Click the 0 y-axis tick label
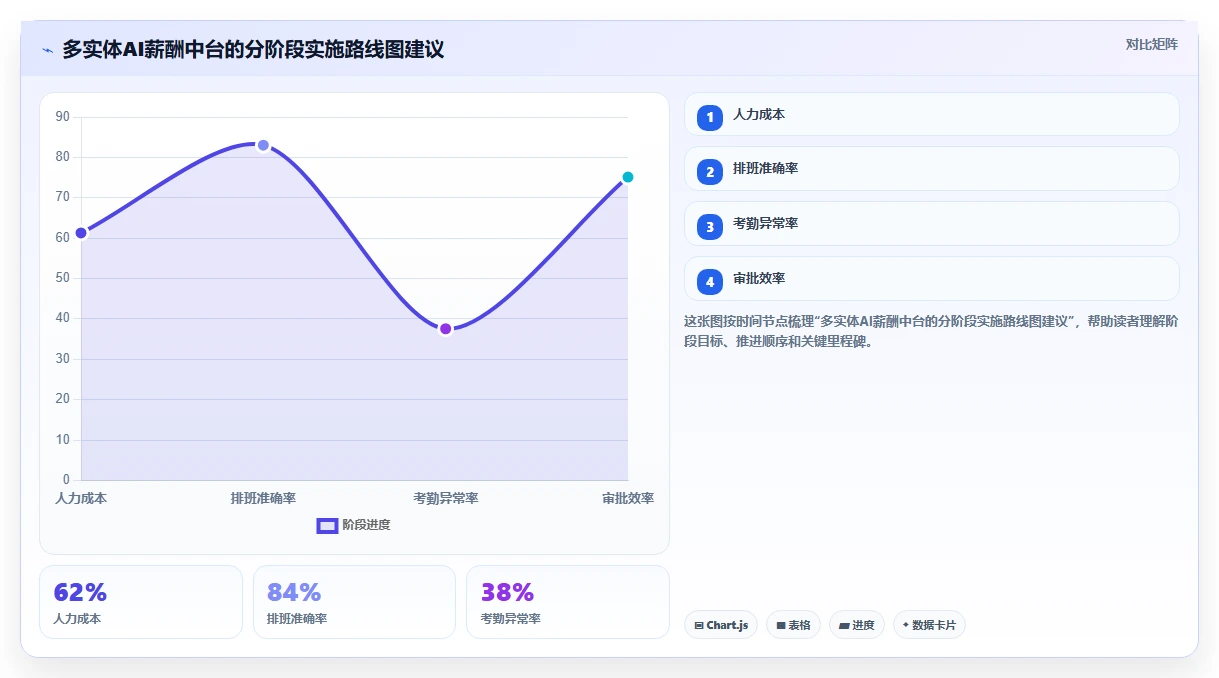Viewport: 1219px width, 678px height. [66, 480]
